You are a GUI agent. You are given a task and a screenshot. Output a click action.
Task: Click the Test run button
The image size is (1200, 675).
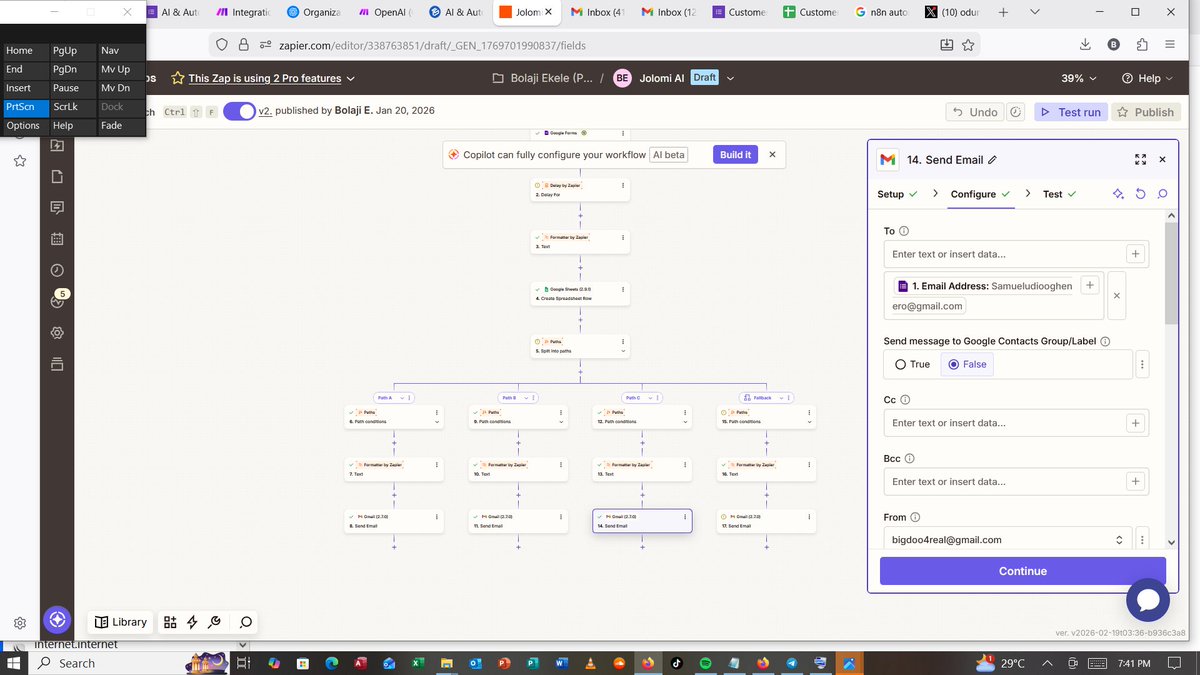click(1070, 112)
